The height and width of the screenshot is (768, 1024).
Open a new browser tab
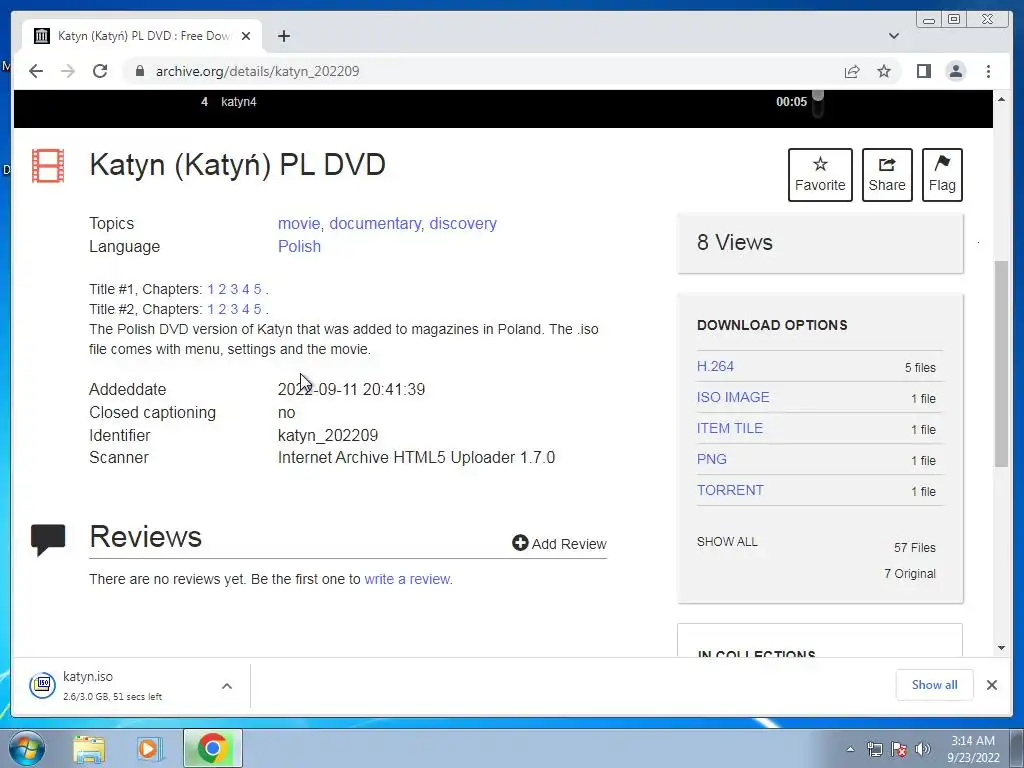pyautogui.click(x=283, y=36)
